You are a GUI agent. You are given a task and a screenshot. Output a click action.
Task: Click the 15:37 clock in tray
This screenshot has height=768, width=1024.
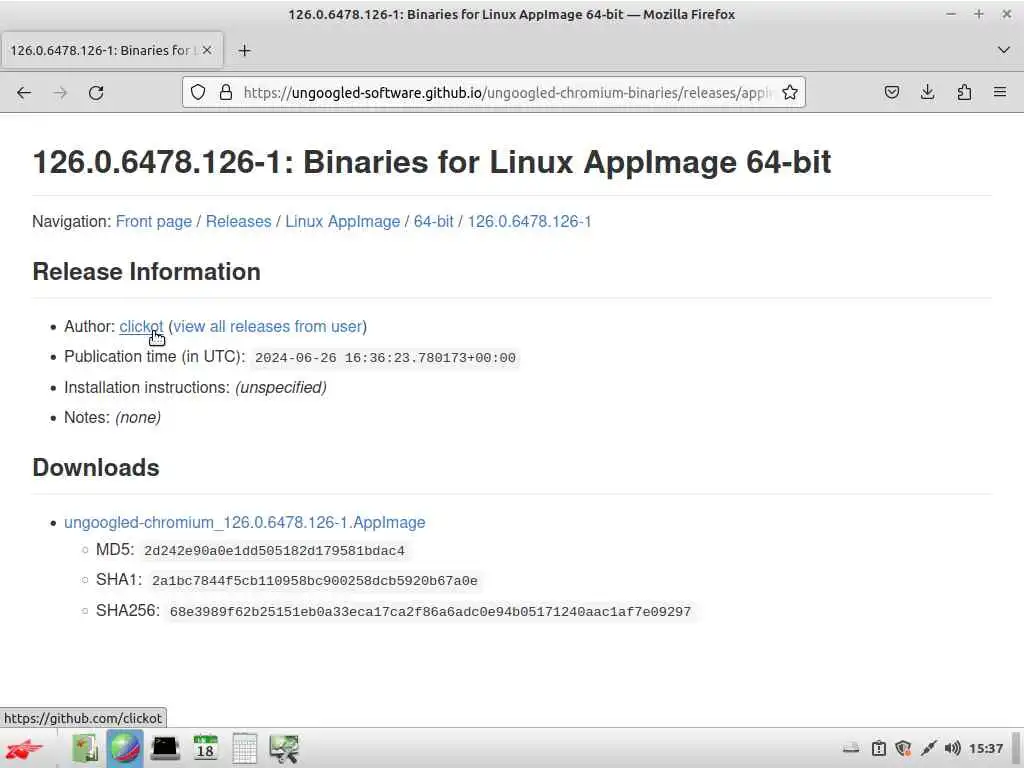[985, 748]
